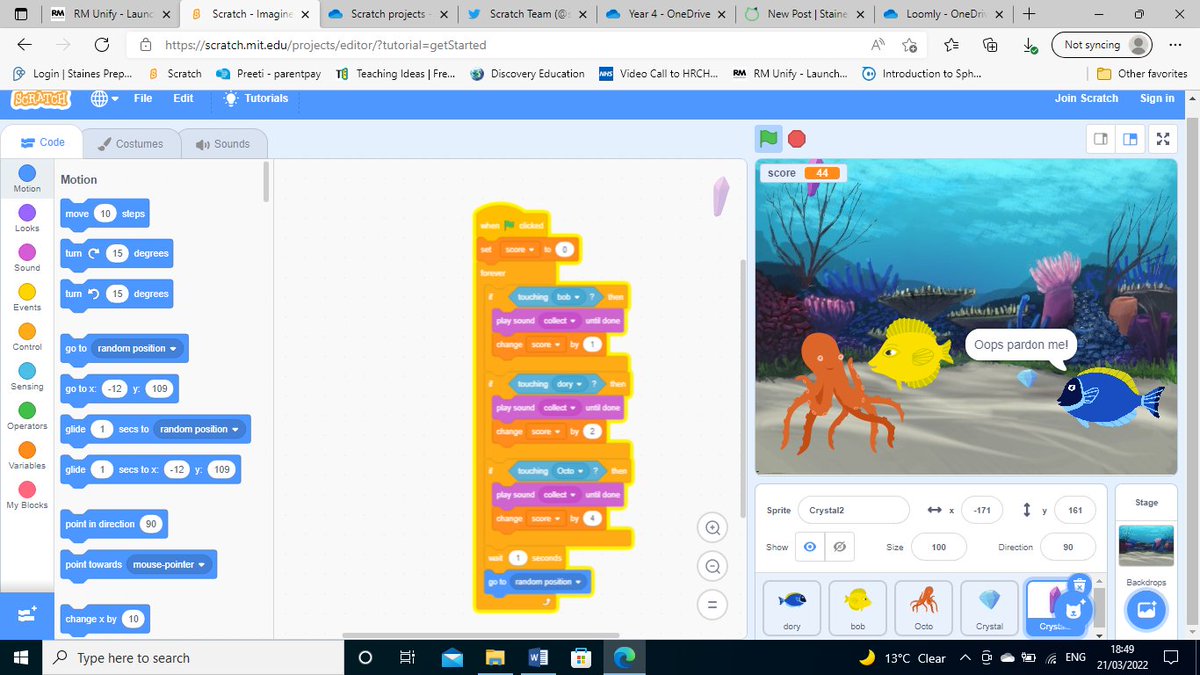Select the Variables block category

click(x=27, y=457)
